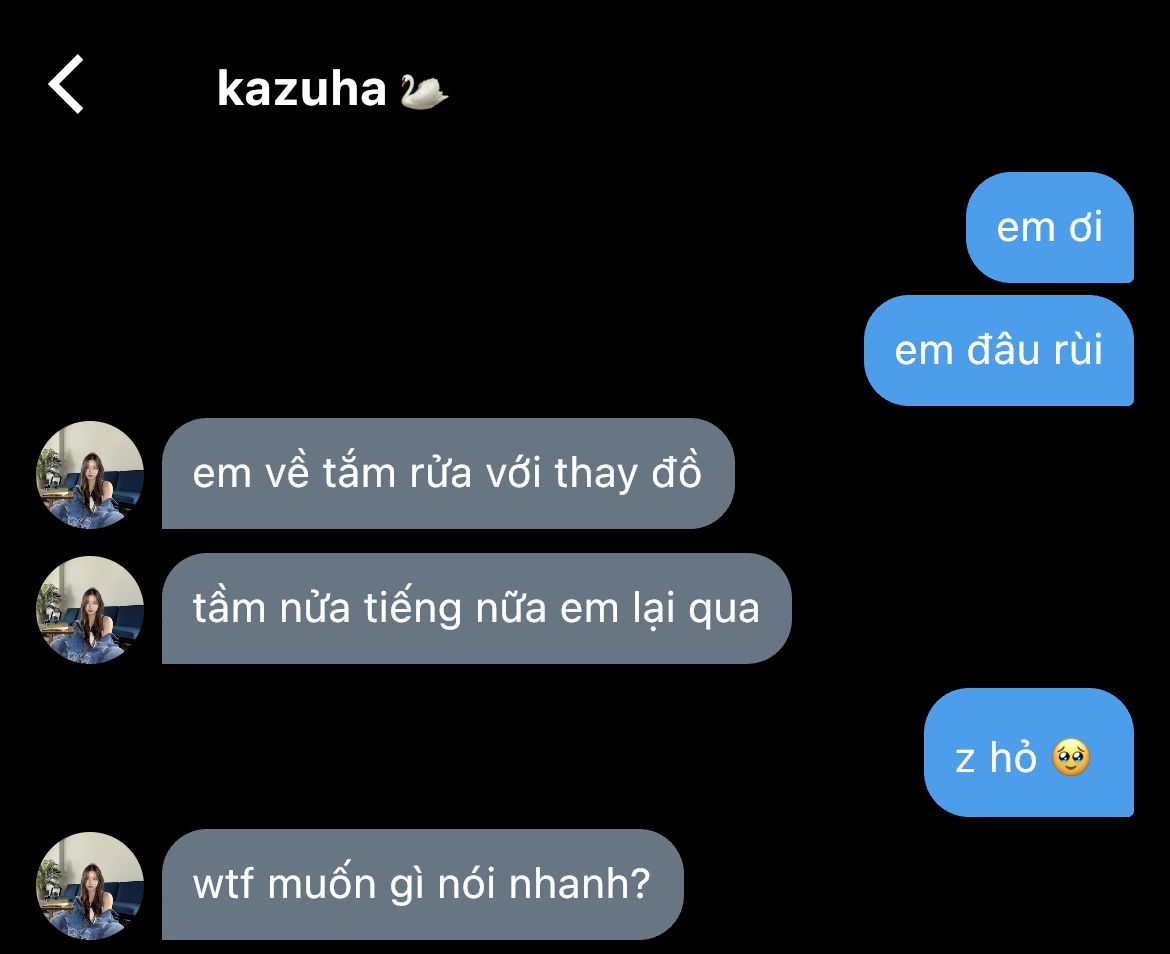Image resolution: width=1170 pixels, height=954 pixels.
Task: Open avatar beside 'wtf muốn gì' message
Action: point(90,885)
